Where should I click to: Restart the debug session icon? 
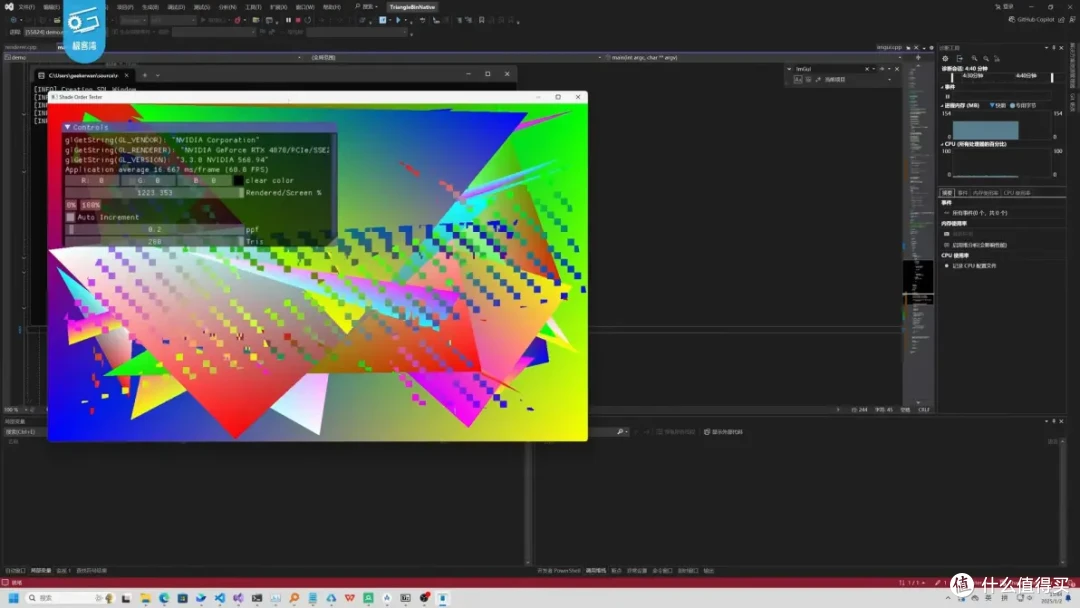[x=308, y=20]
